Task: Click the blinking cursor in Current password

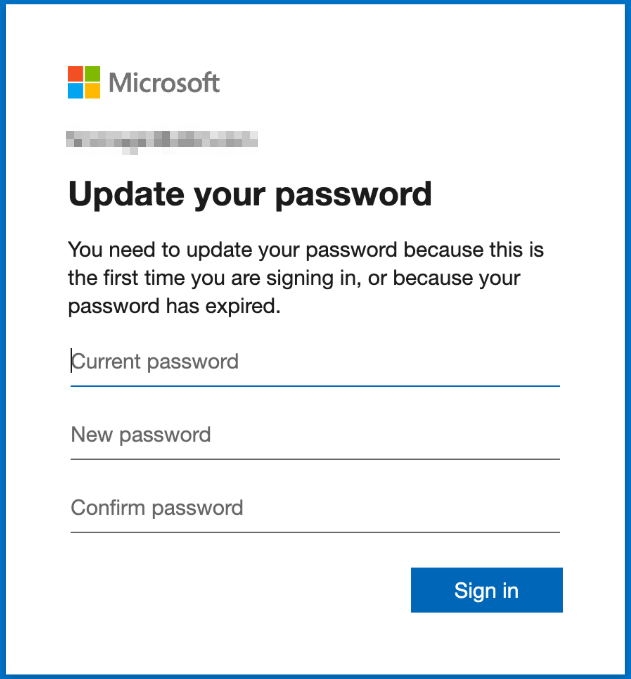Action: tap(71, 361)
